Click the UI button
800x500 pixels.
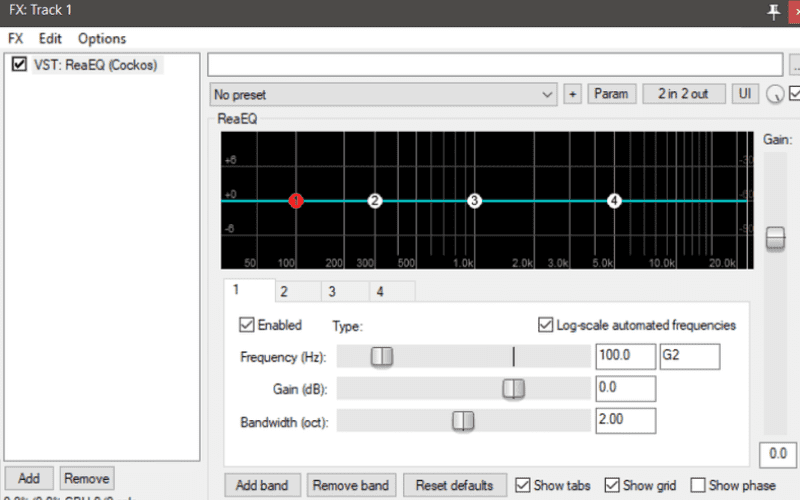745,94
